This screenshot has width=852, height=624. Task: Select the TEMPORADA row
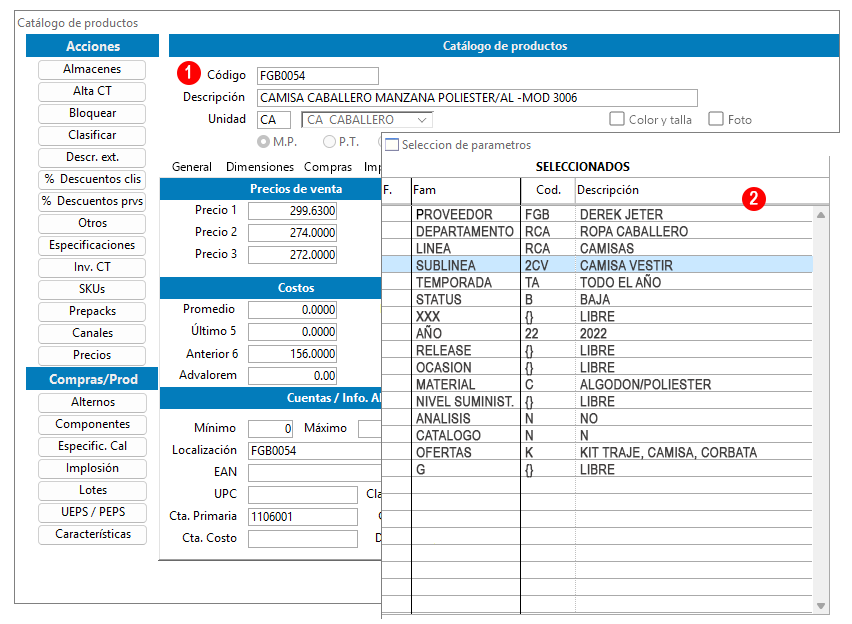point(597,283)
